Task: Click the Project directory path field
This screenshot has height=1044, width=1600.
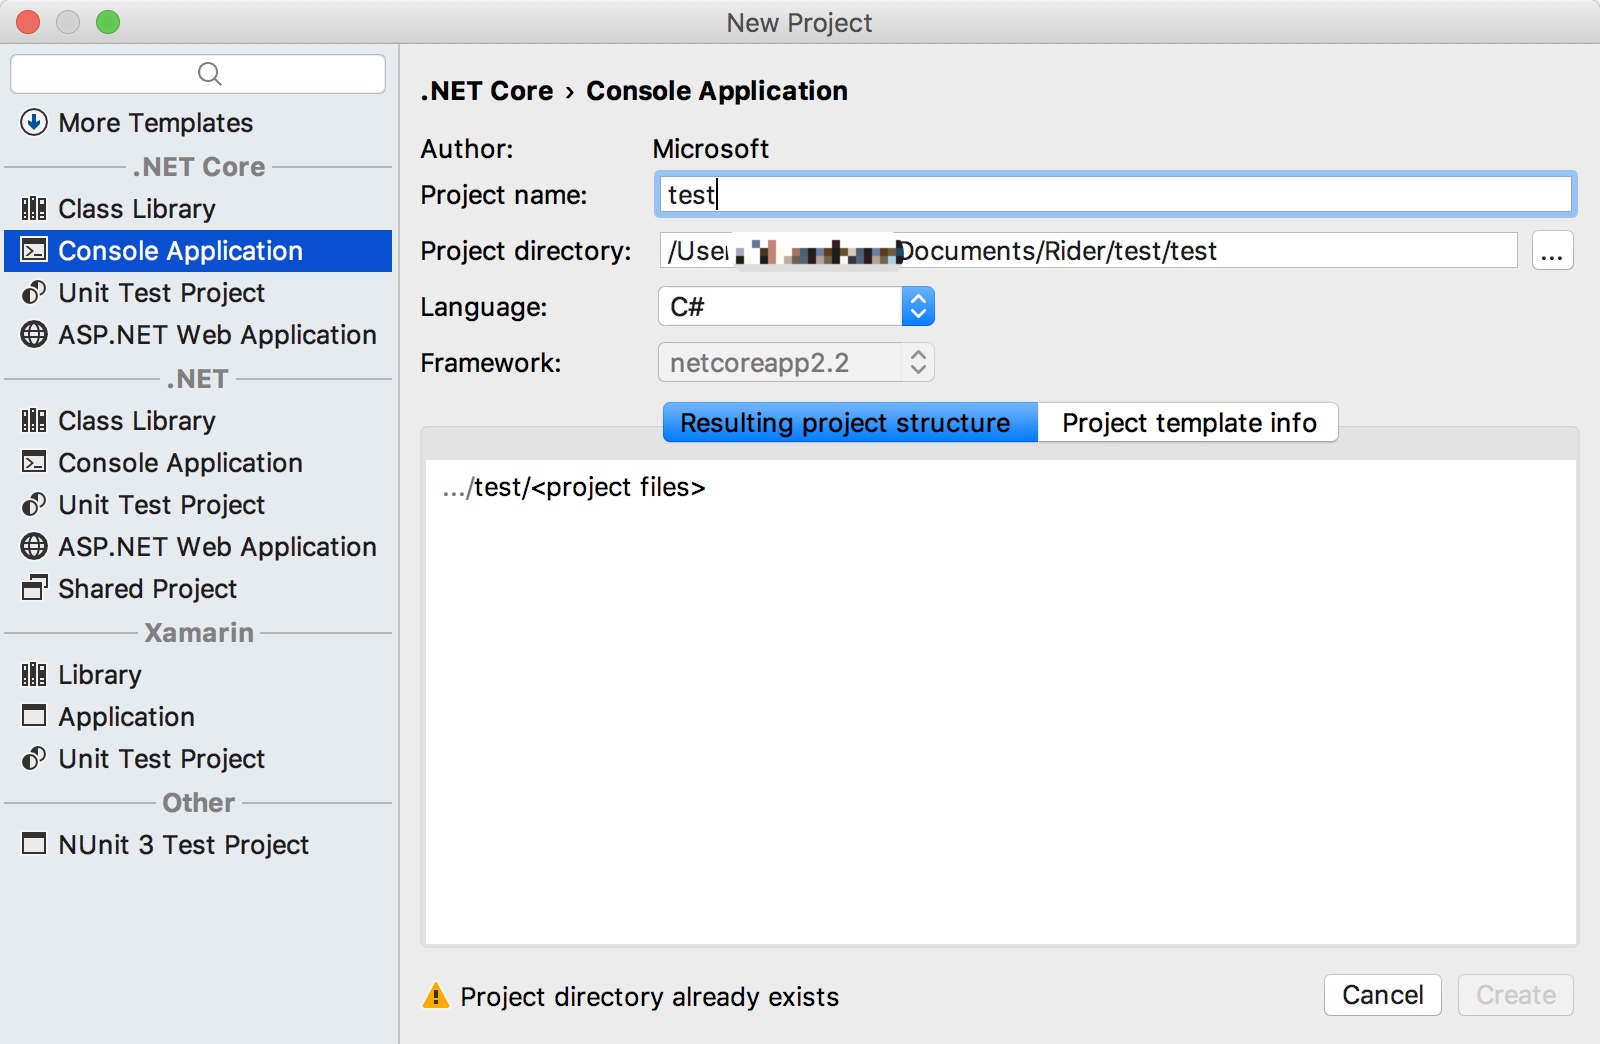Action: click(1088, 251)
